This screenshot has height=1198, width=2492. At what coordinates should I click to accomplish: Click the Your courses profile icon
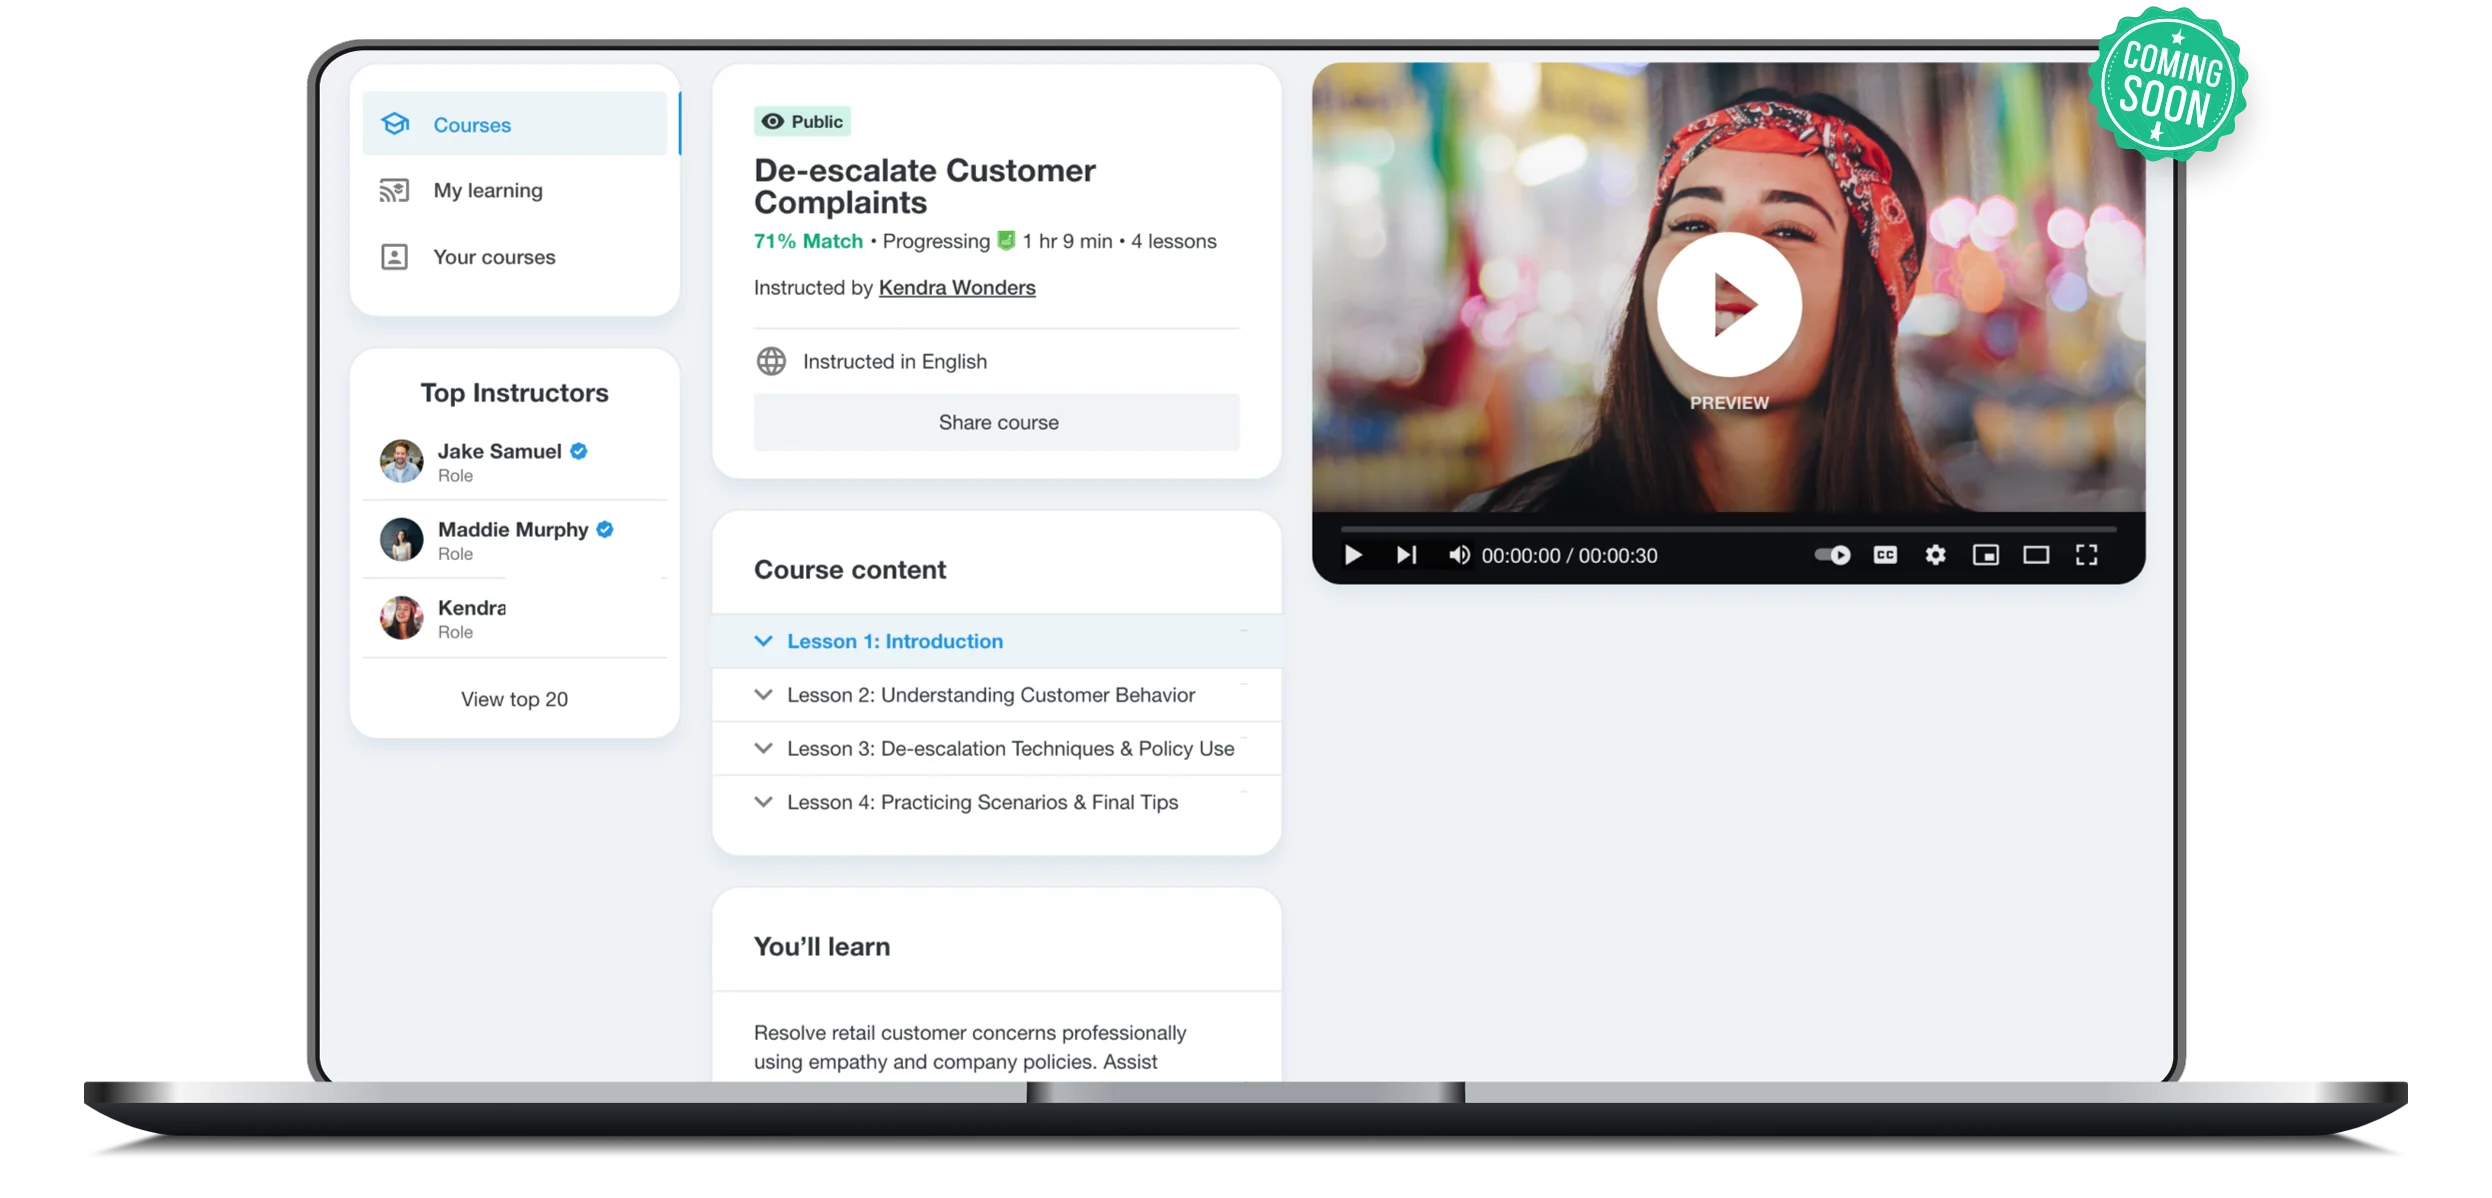[x=394, y=256]
